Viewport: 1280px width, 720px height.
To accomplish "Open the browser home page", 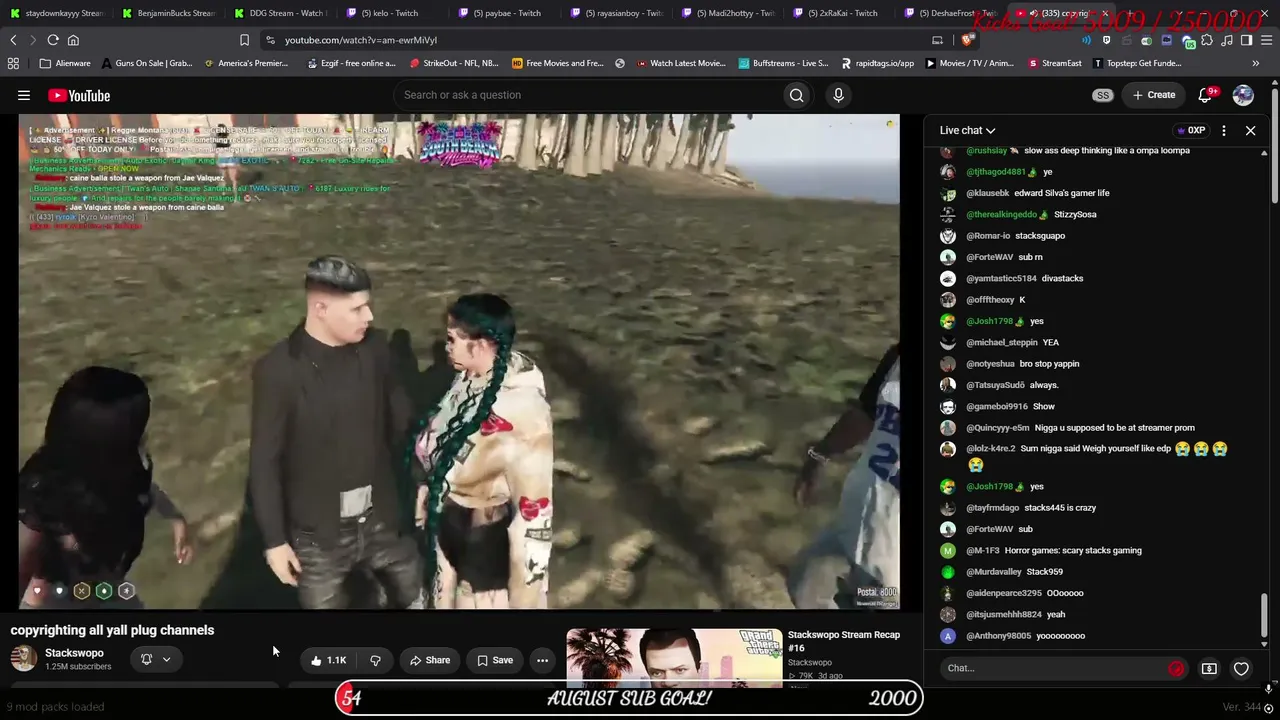I will [x=73, y=40].
